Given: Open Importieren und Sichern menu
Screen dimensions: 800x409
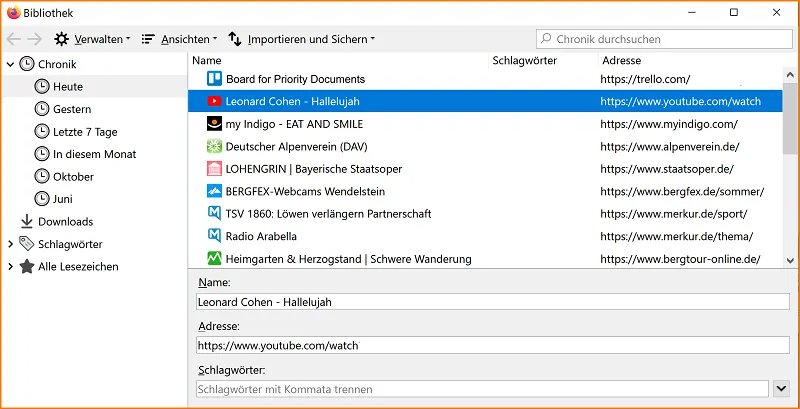Looking at the screenshot, I should 302,39.
